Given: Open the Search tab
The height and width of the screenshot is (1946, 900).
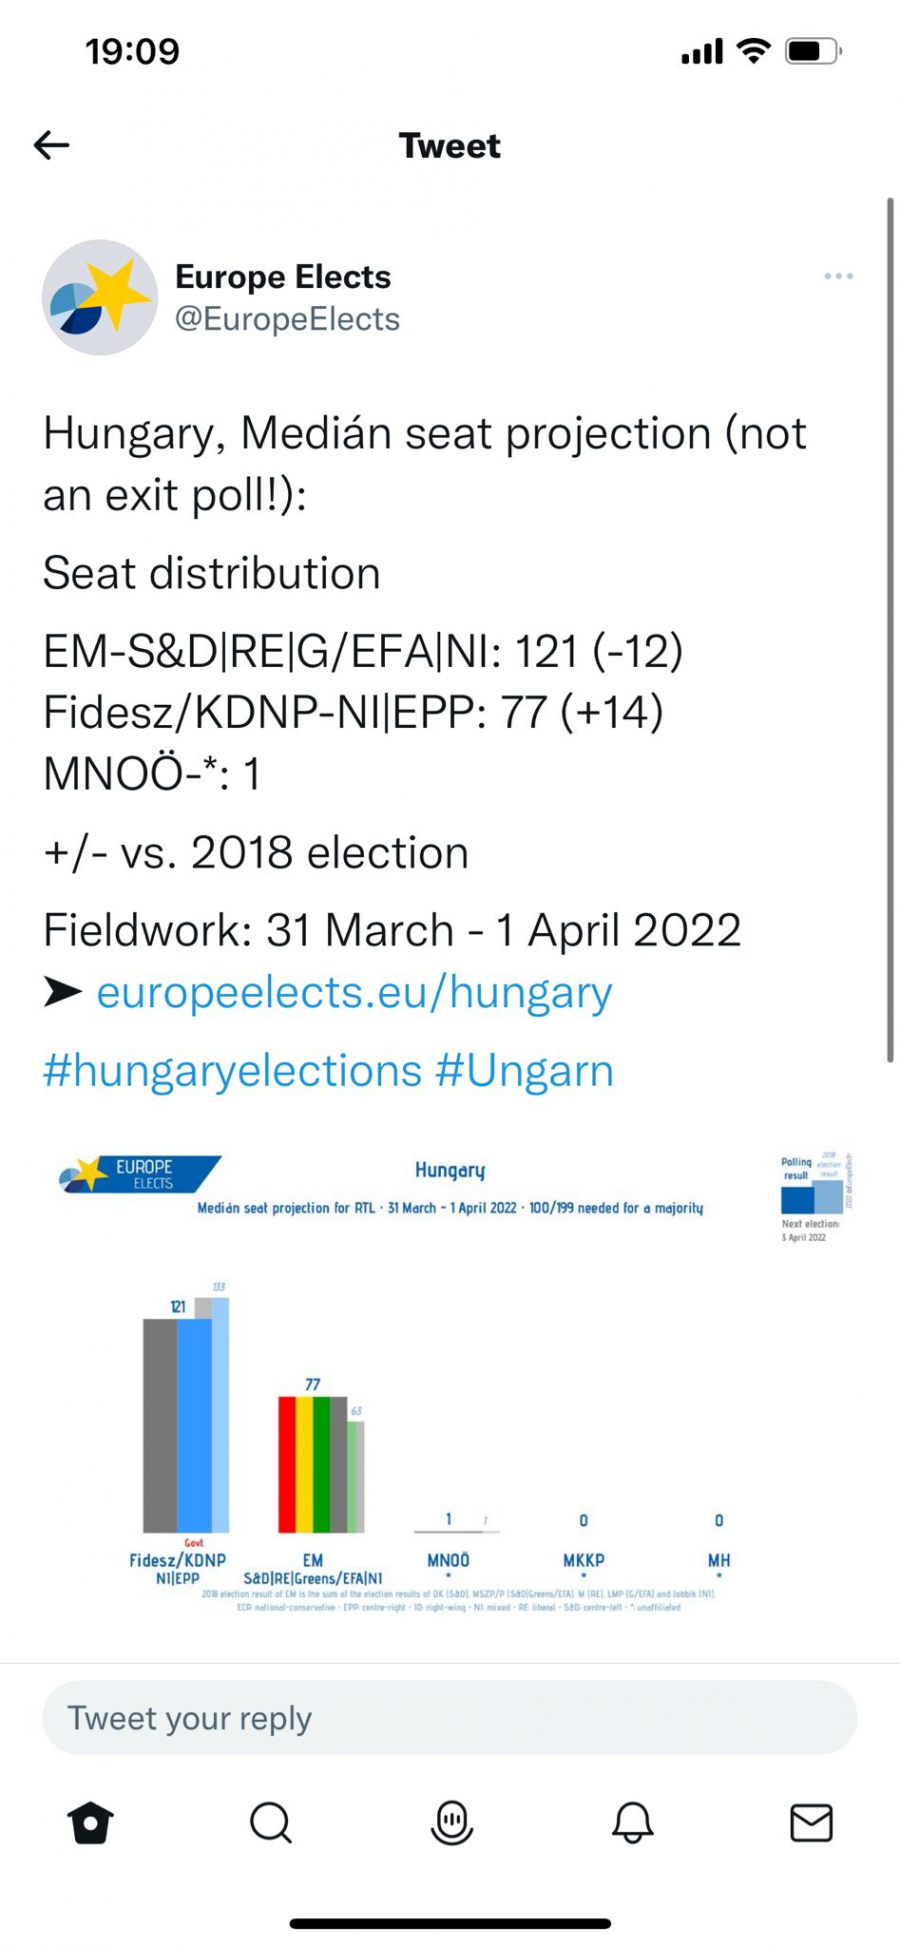Looking at the screenshot, I should click(x=270, y=1822).
